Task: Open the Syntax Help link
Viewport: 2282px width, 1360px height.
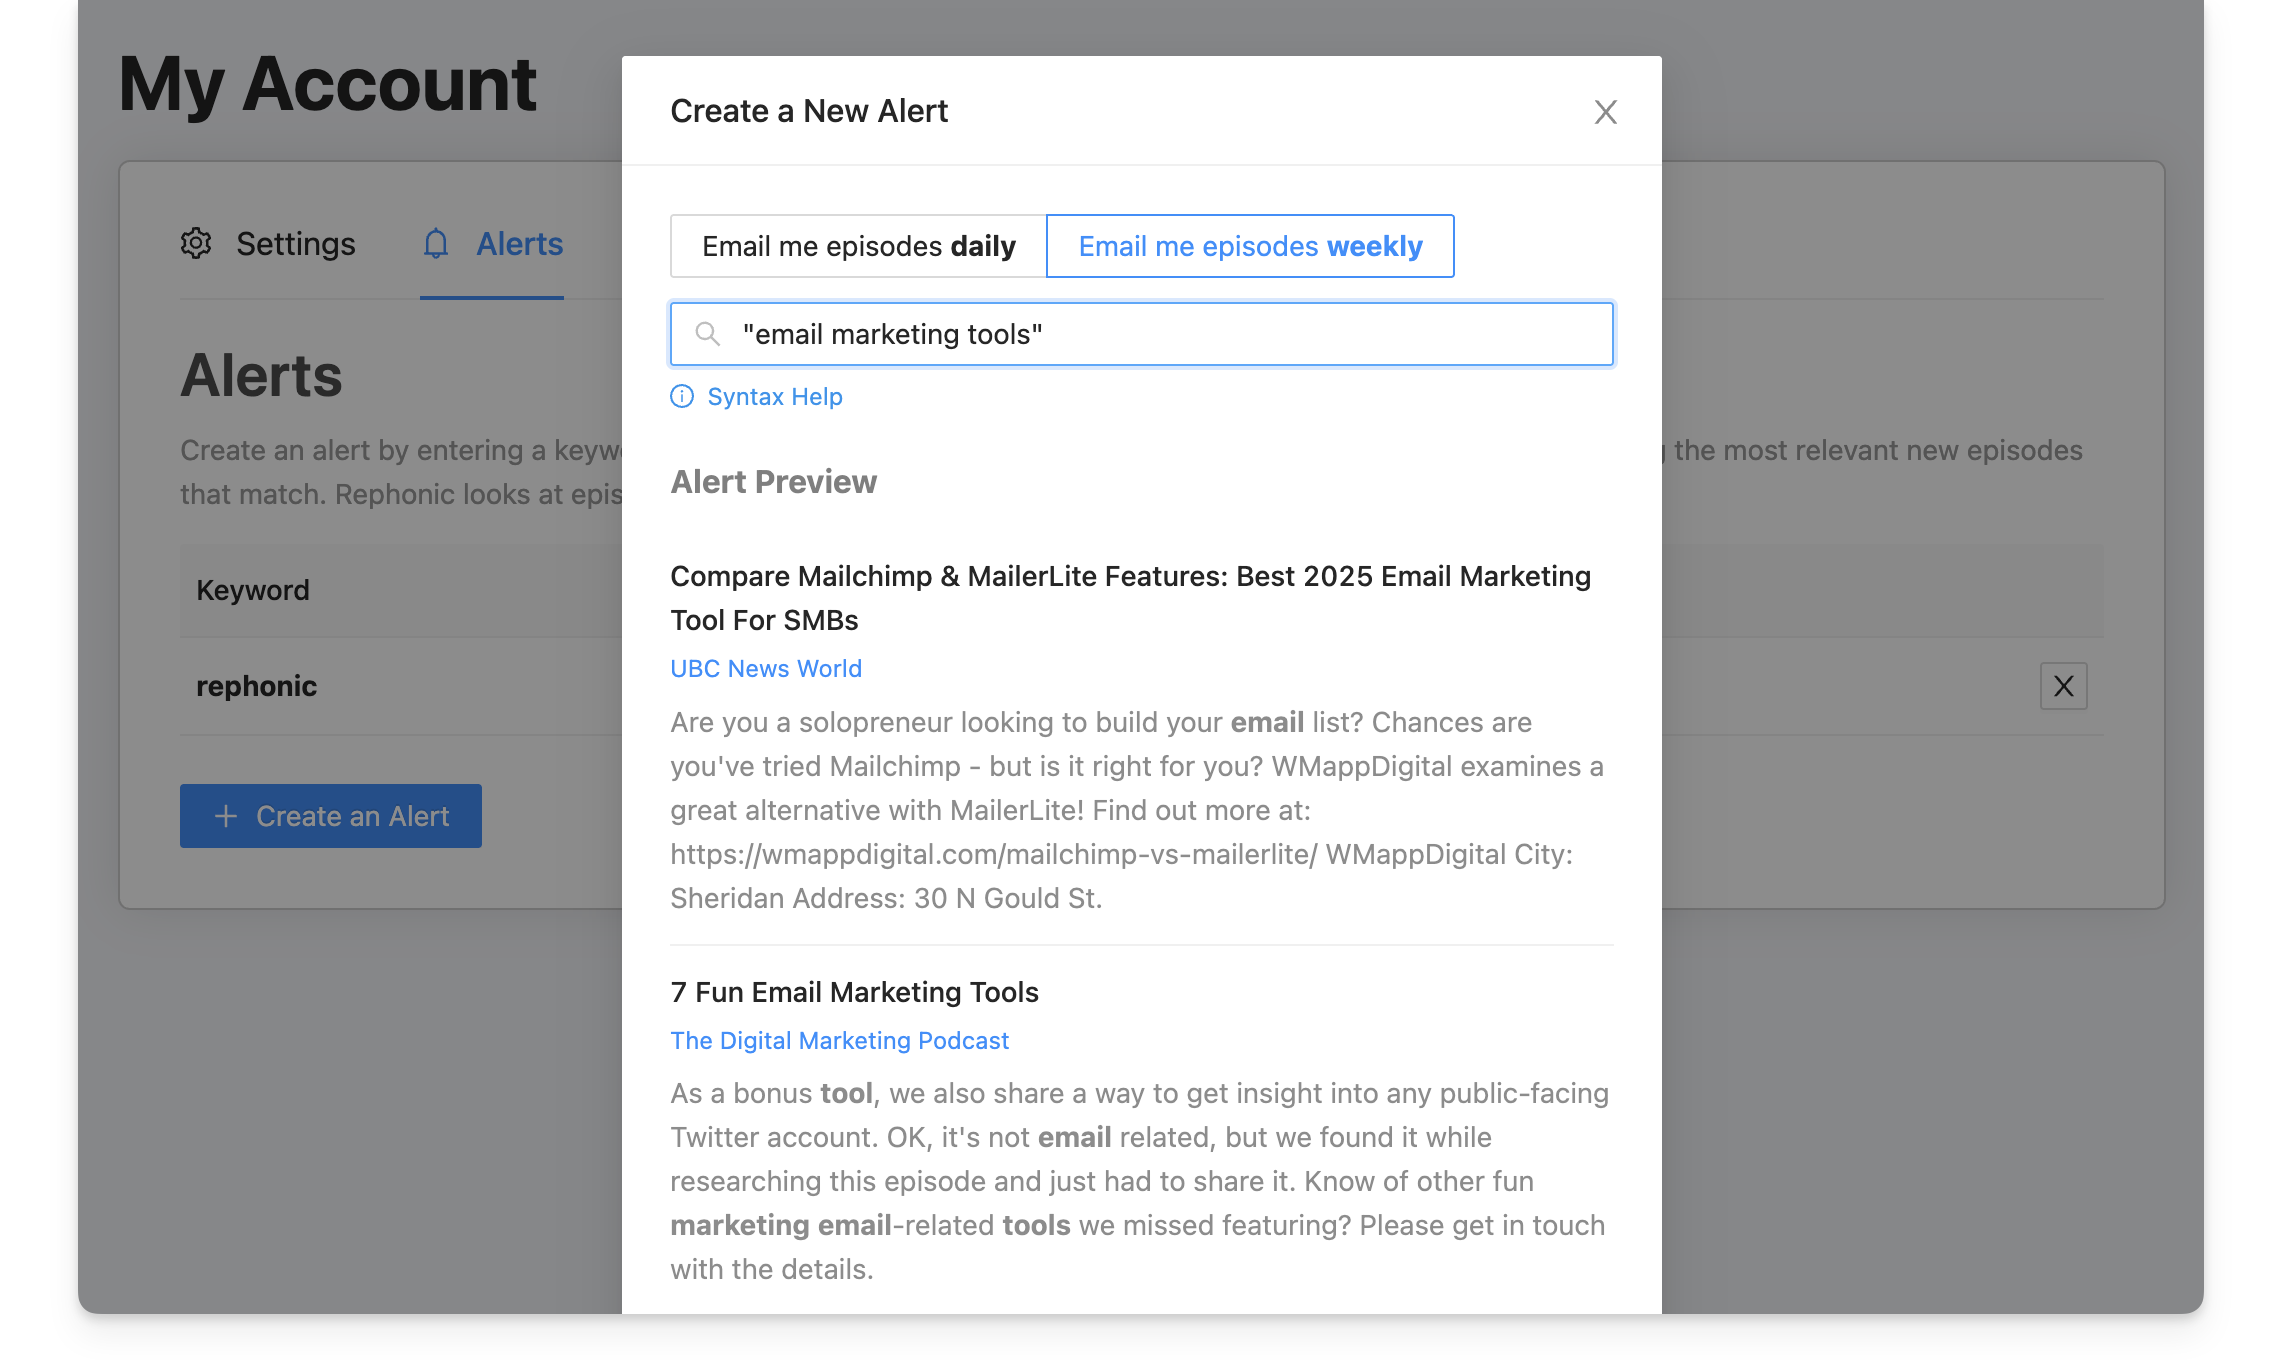Action: point(774,397)
